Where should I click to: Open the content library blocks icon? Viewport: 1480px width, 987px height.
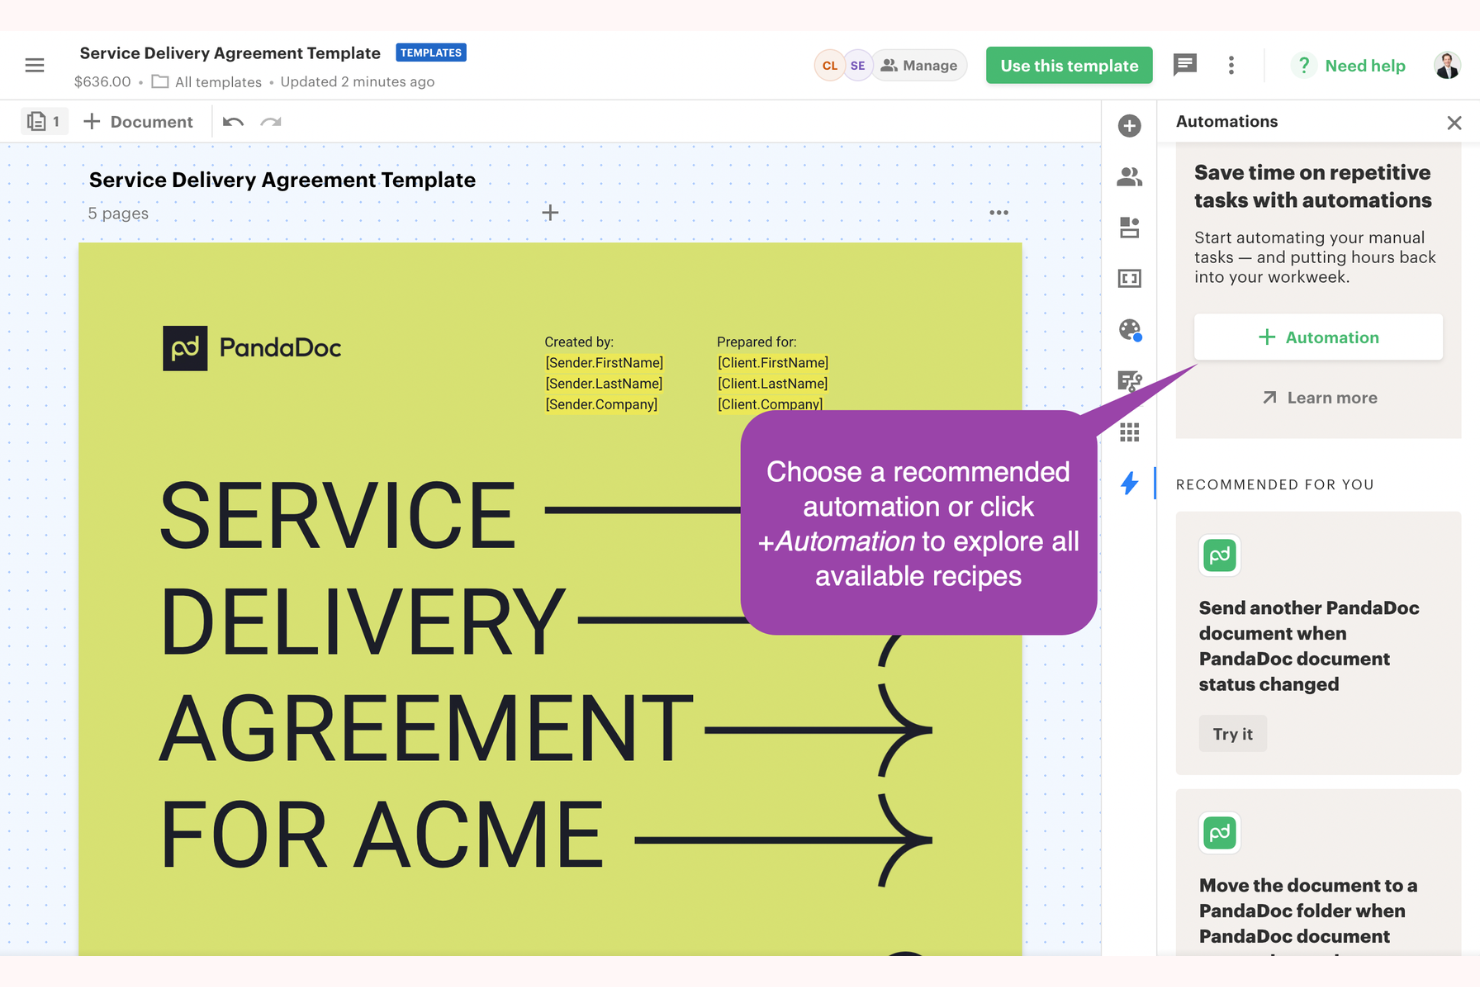tap(1129, 228)
